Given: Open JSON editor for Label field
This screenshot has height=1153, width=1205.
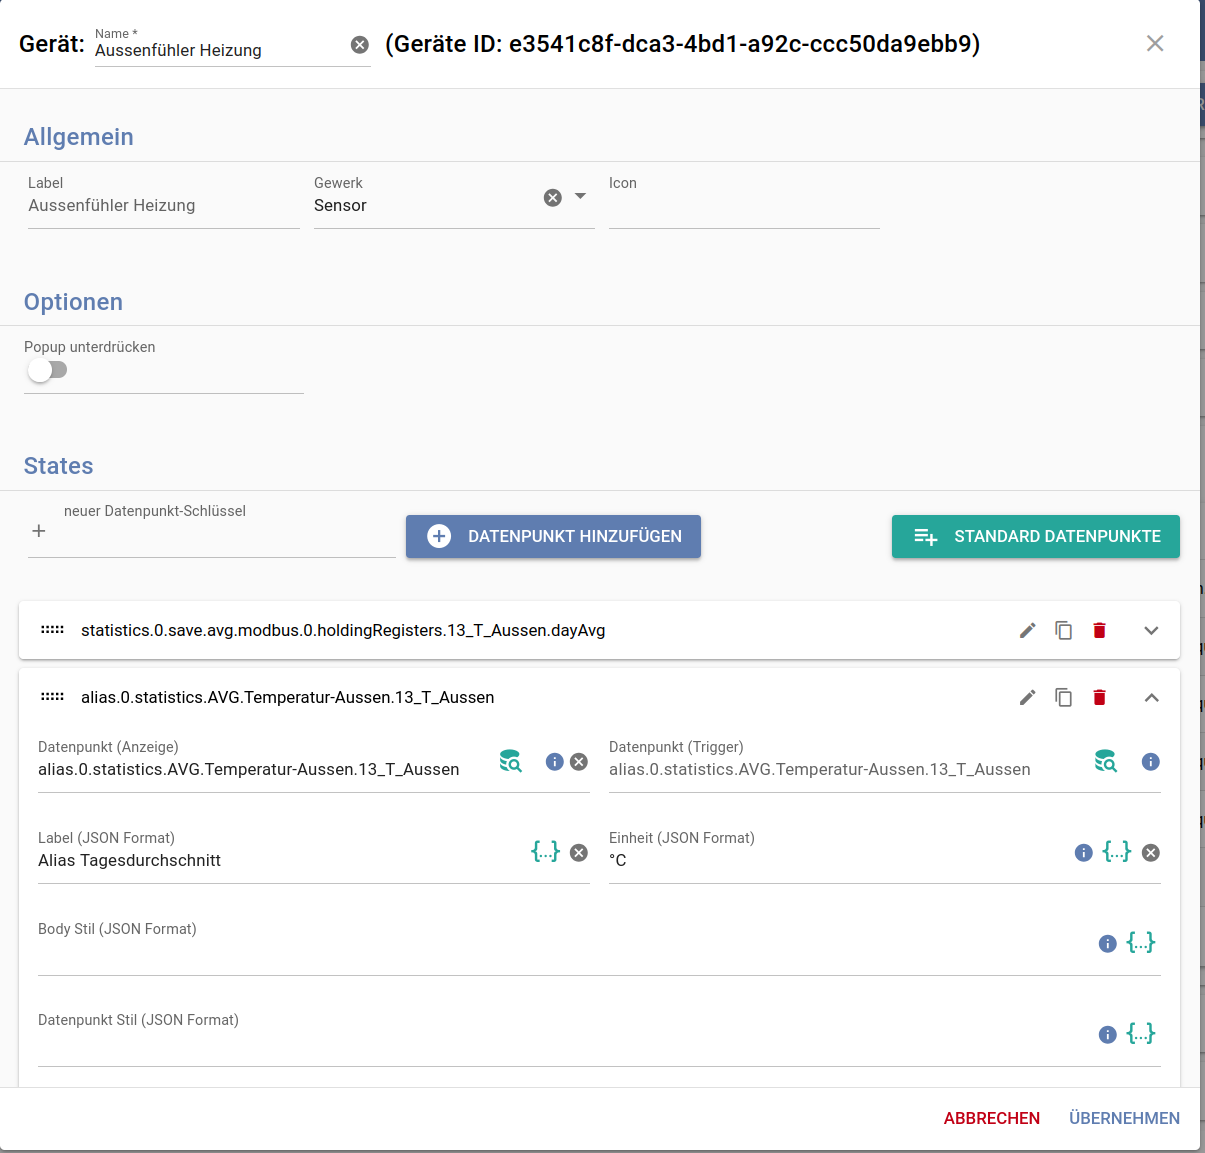Looking at the screenshot, I should tap(545, 852).
